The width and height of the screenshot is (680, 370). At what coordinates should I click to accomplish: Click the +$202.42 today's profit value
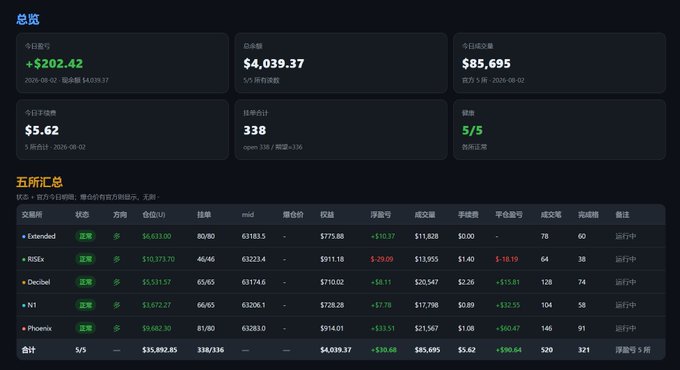pyautogui.click(x=54, y=64)
